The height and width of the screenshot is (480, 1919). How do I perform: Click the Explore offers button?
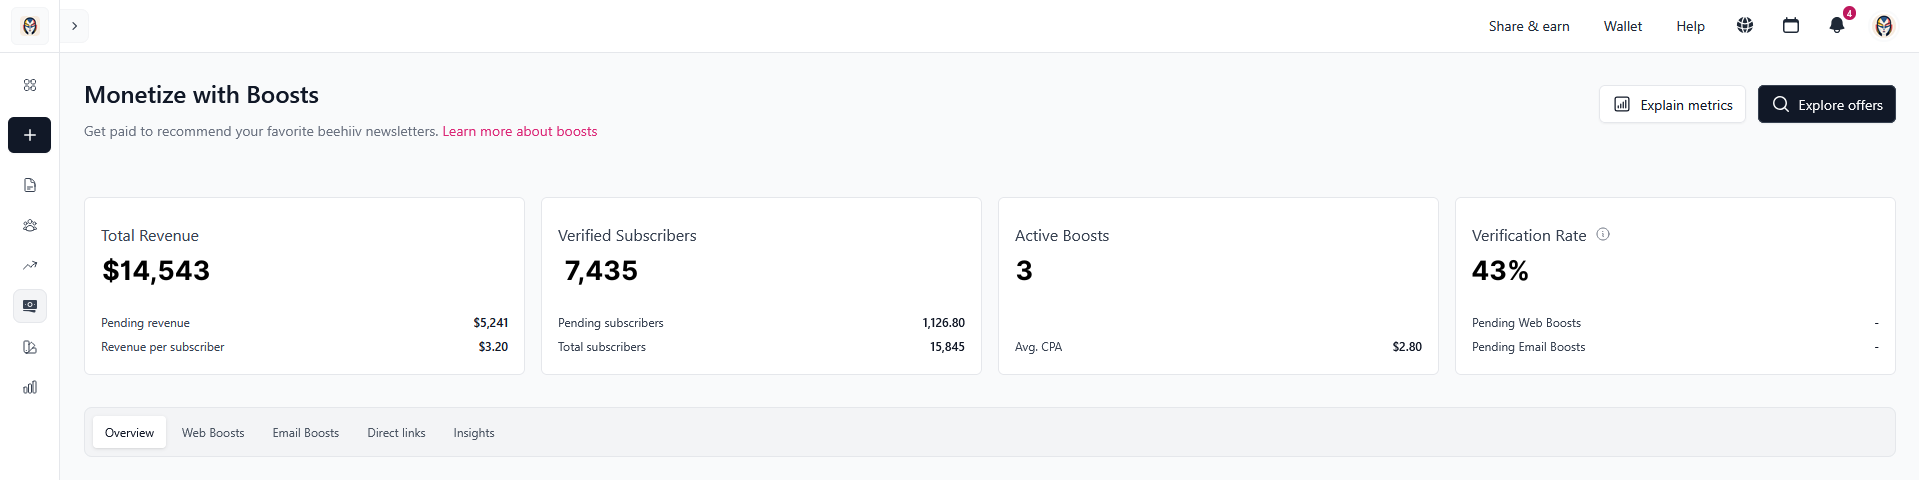[x=1826, y=105]
